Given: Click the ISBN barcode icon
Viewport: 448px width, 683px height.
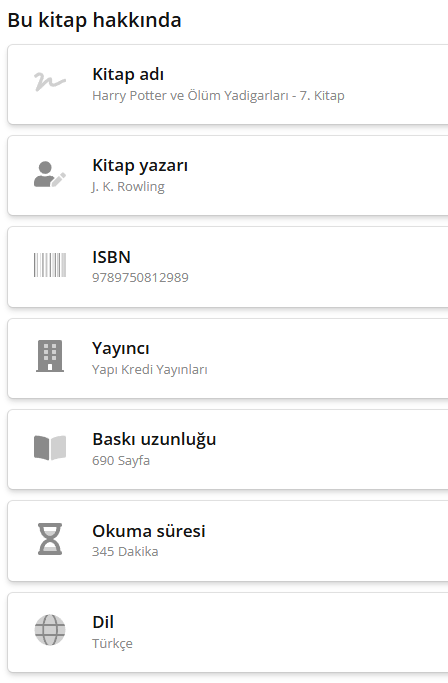Looking at the screenshot, I should pyautogui.click(x=50, y=265).
